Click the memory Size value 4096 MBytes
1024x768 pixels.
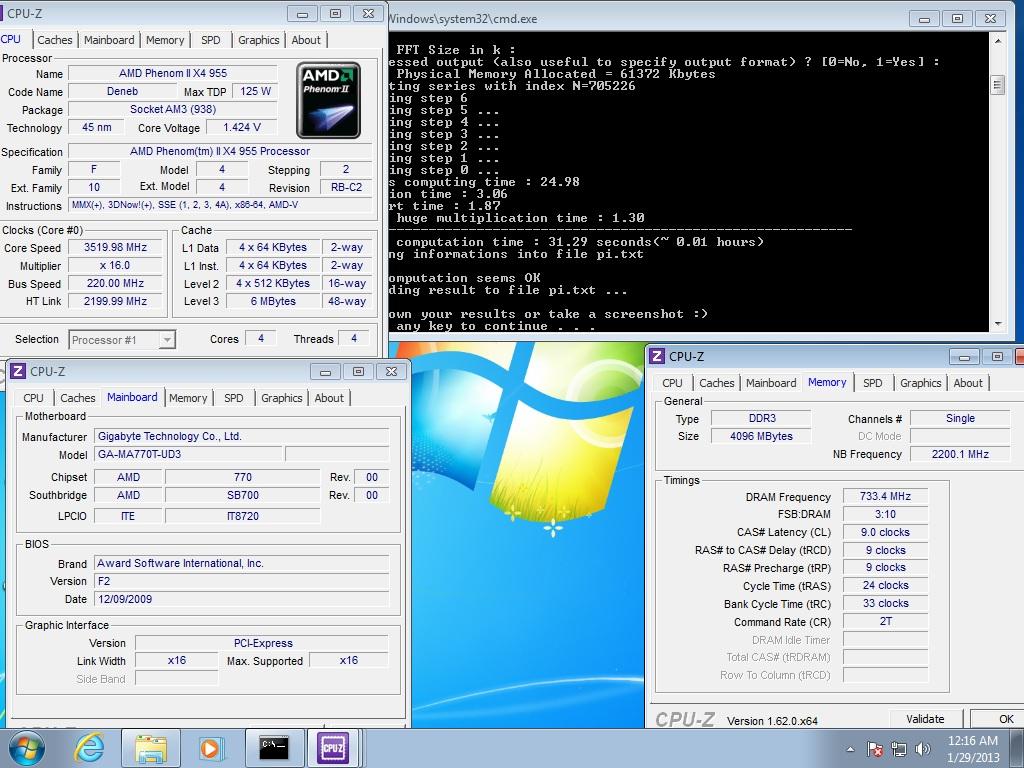[761, 436]
